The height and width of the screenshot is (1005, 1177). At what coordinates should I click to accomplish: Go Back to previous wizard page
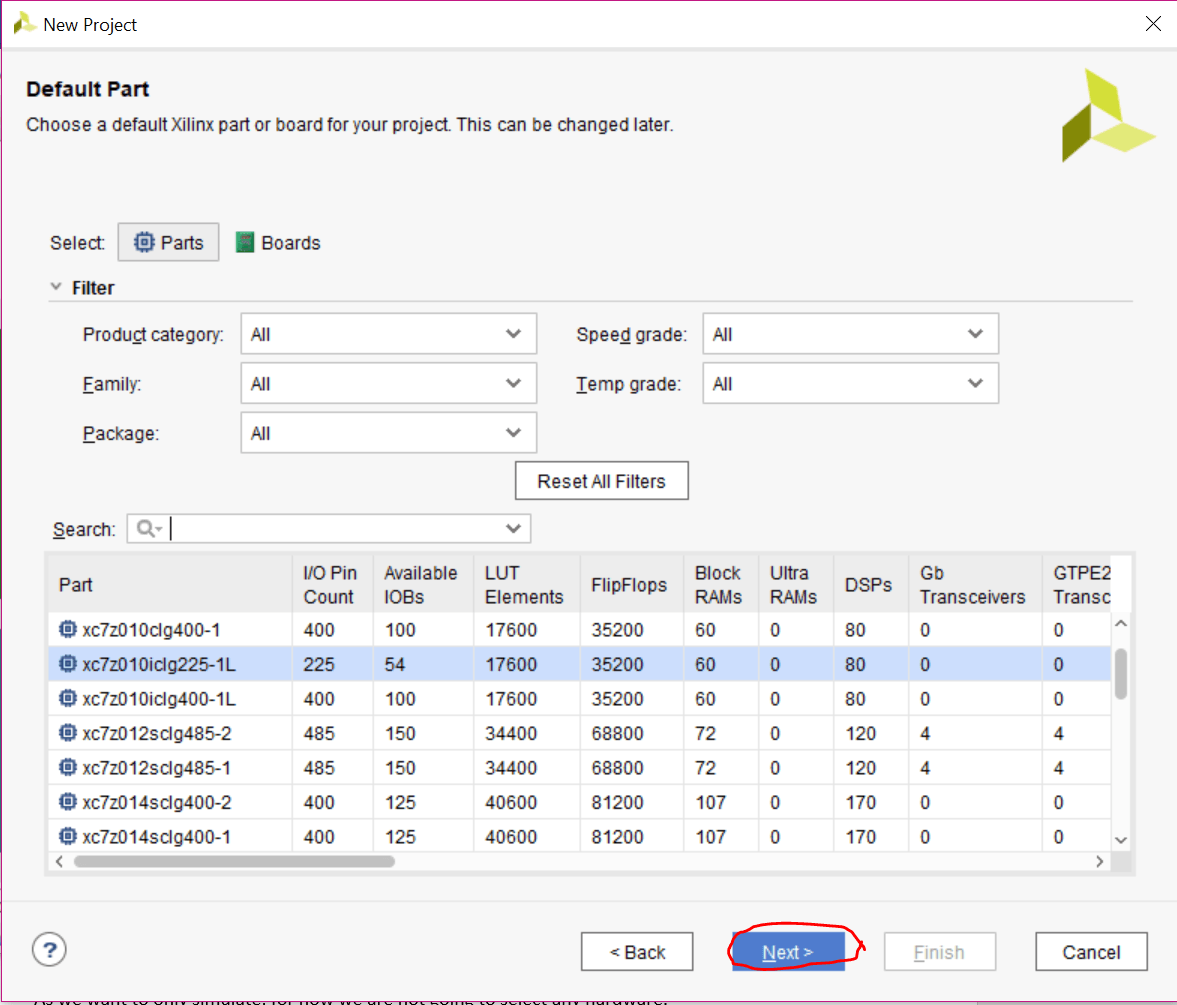click(x=637, y=952)
